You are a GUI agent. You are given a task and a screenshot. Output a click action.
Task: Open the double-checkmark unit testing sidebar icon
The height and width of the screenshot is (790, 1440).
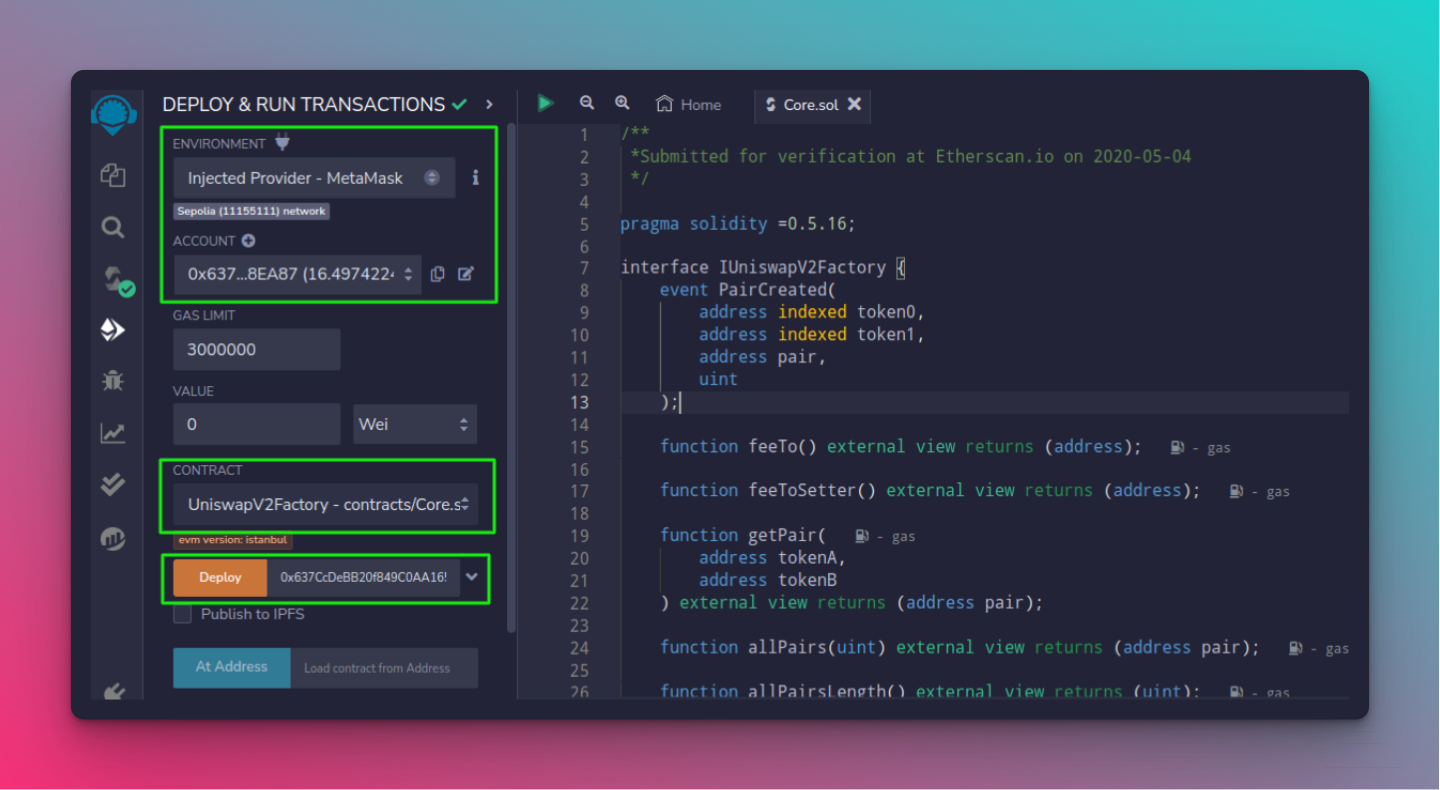click(113, 485)
